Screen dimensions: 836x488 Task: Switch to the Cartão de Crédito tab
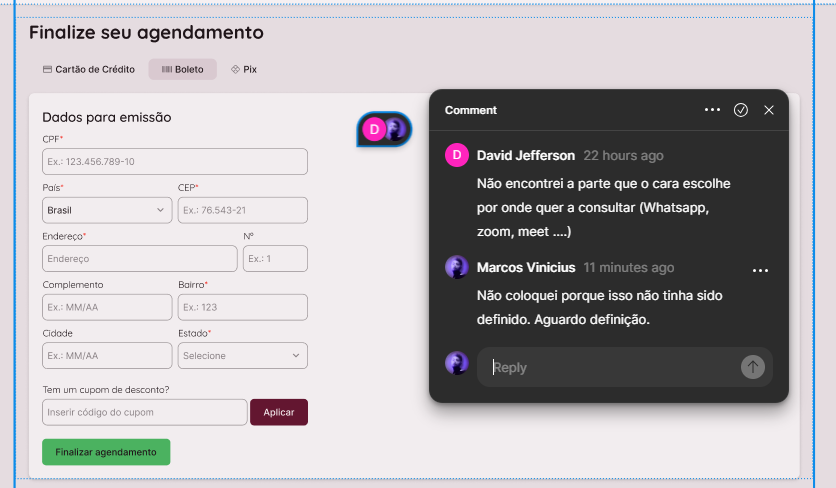coord(89,70)
